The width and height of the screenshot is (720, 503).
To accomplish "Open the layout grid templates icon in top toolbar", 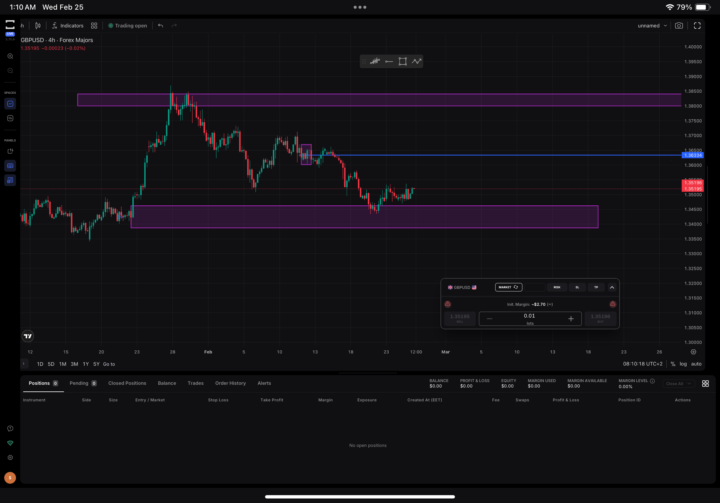I will 94,26.
